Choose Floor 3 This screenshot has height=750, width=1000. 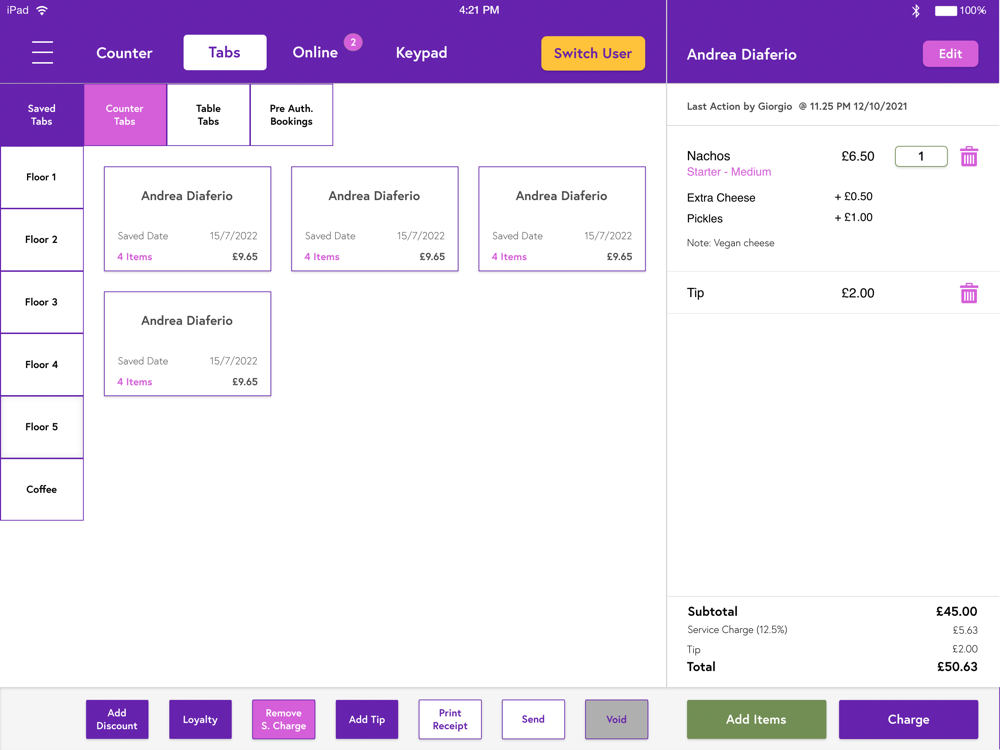pos(41,302)
